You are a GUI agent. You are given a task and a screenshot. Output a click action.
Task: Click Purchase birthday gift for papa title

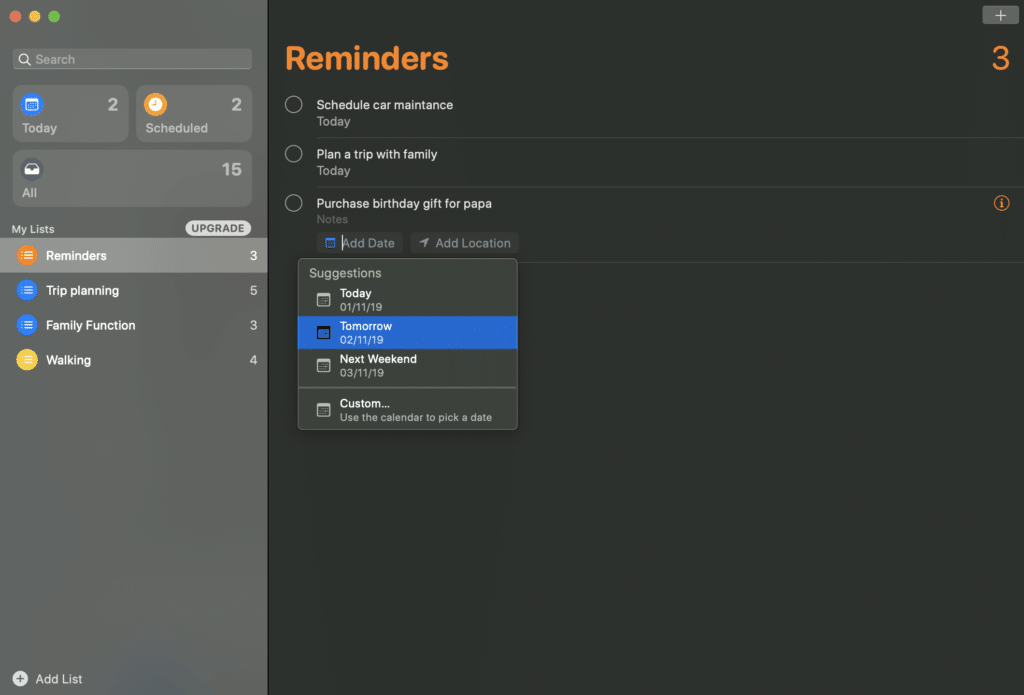coord(404,203)
